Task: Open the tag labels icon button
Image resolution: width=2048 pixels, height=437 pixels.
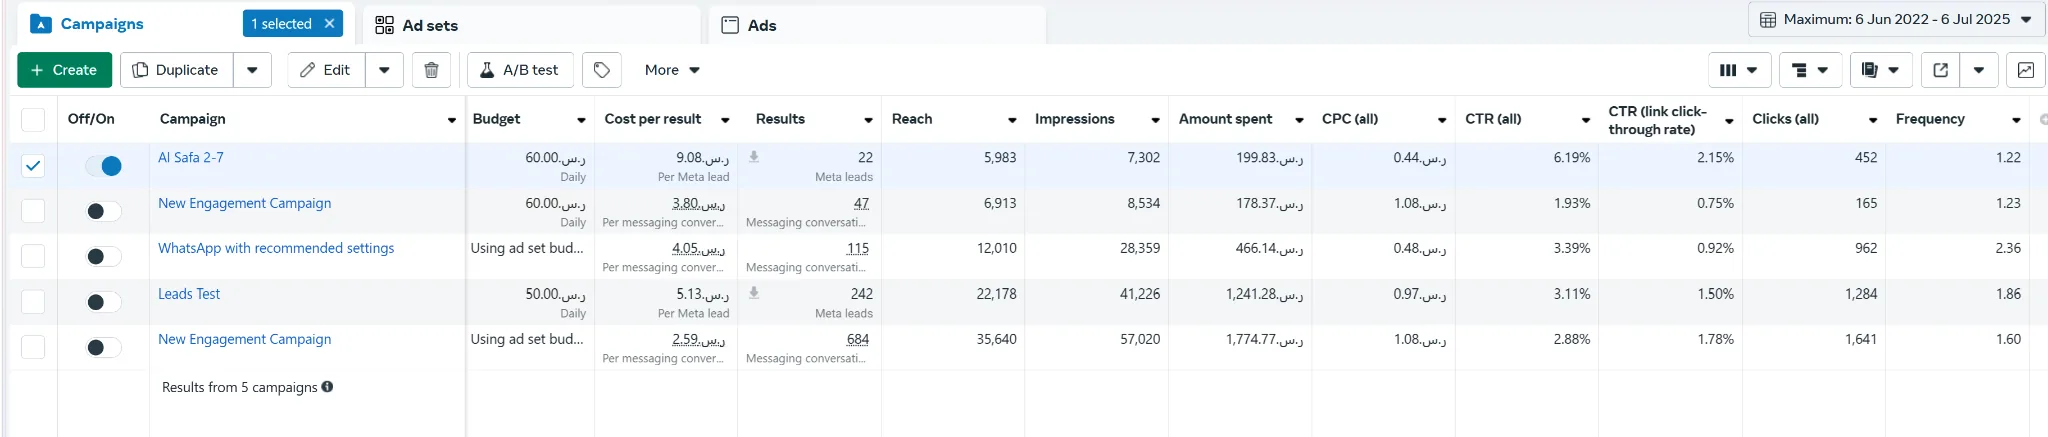Action: point(602,70)
